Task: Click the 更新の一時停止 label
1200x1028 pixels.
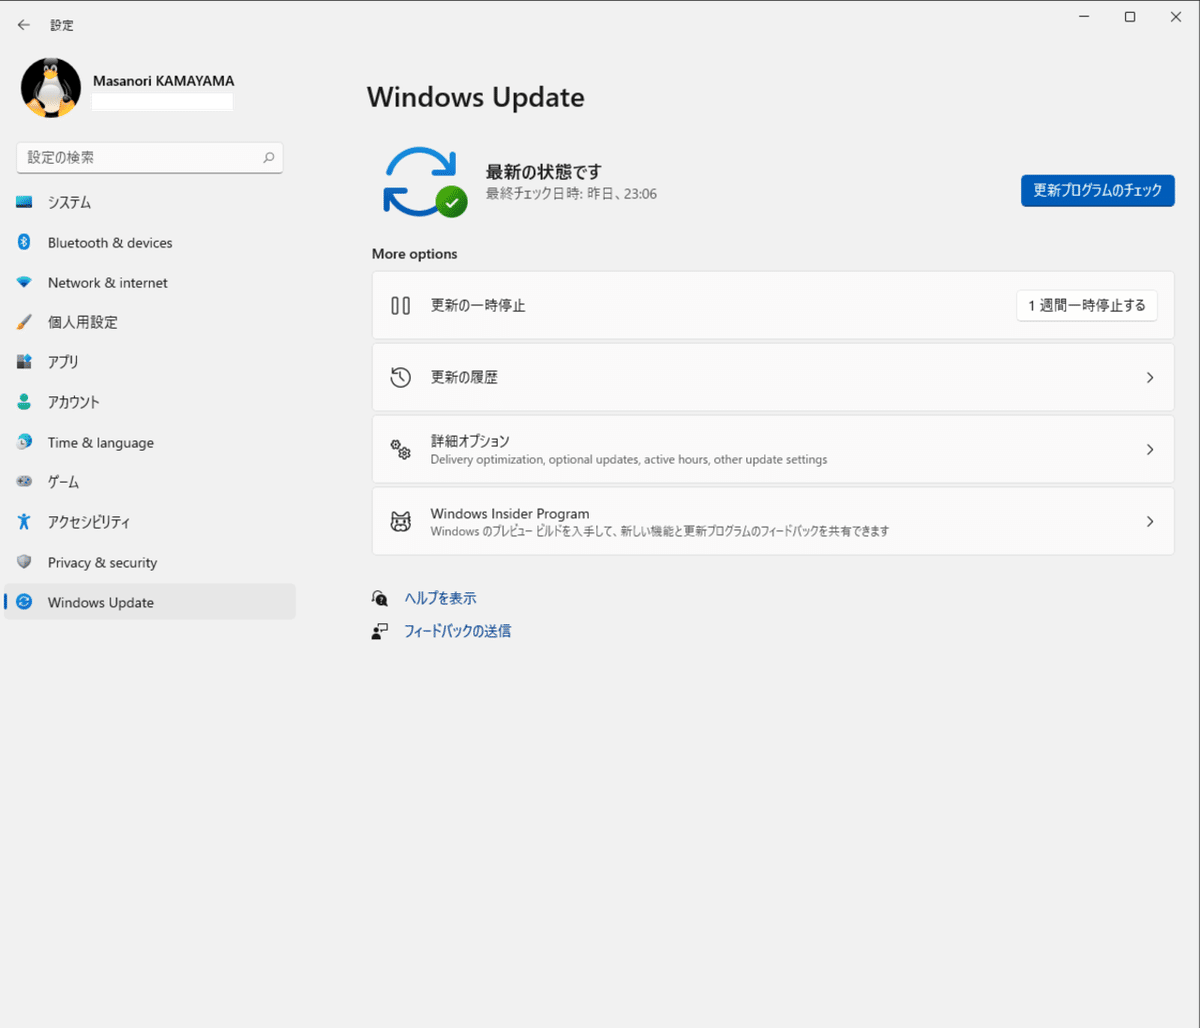Action: (478, 305)
